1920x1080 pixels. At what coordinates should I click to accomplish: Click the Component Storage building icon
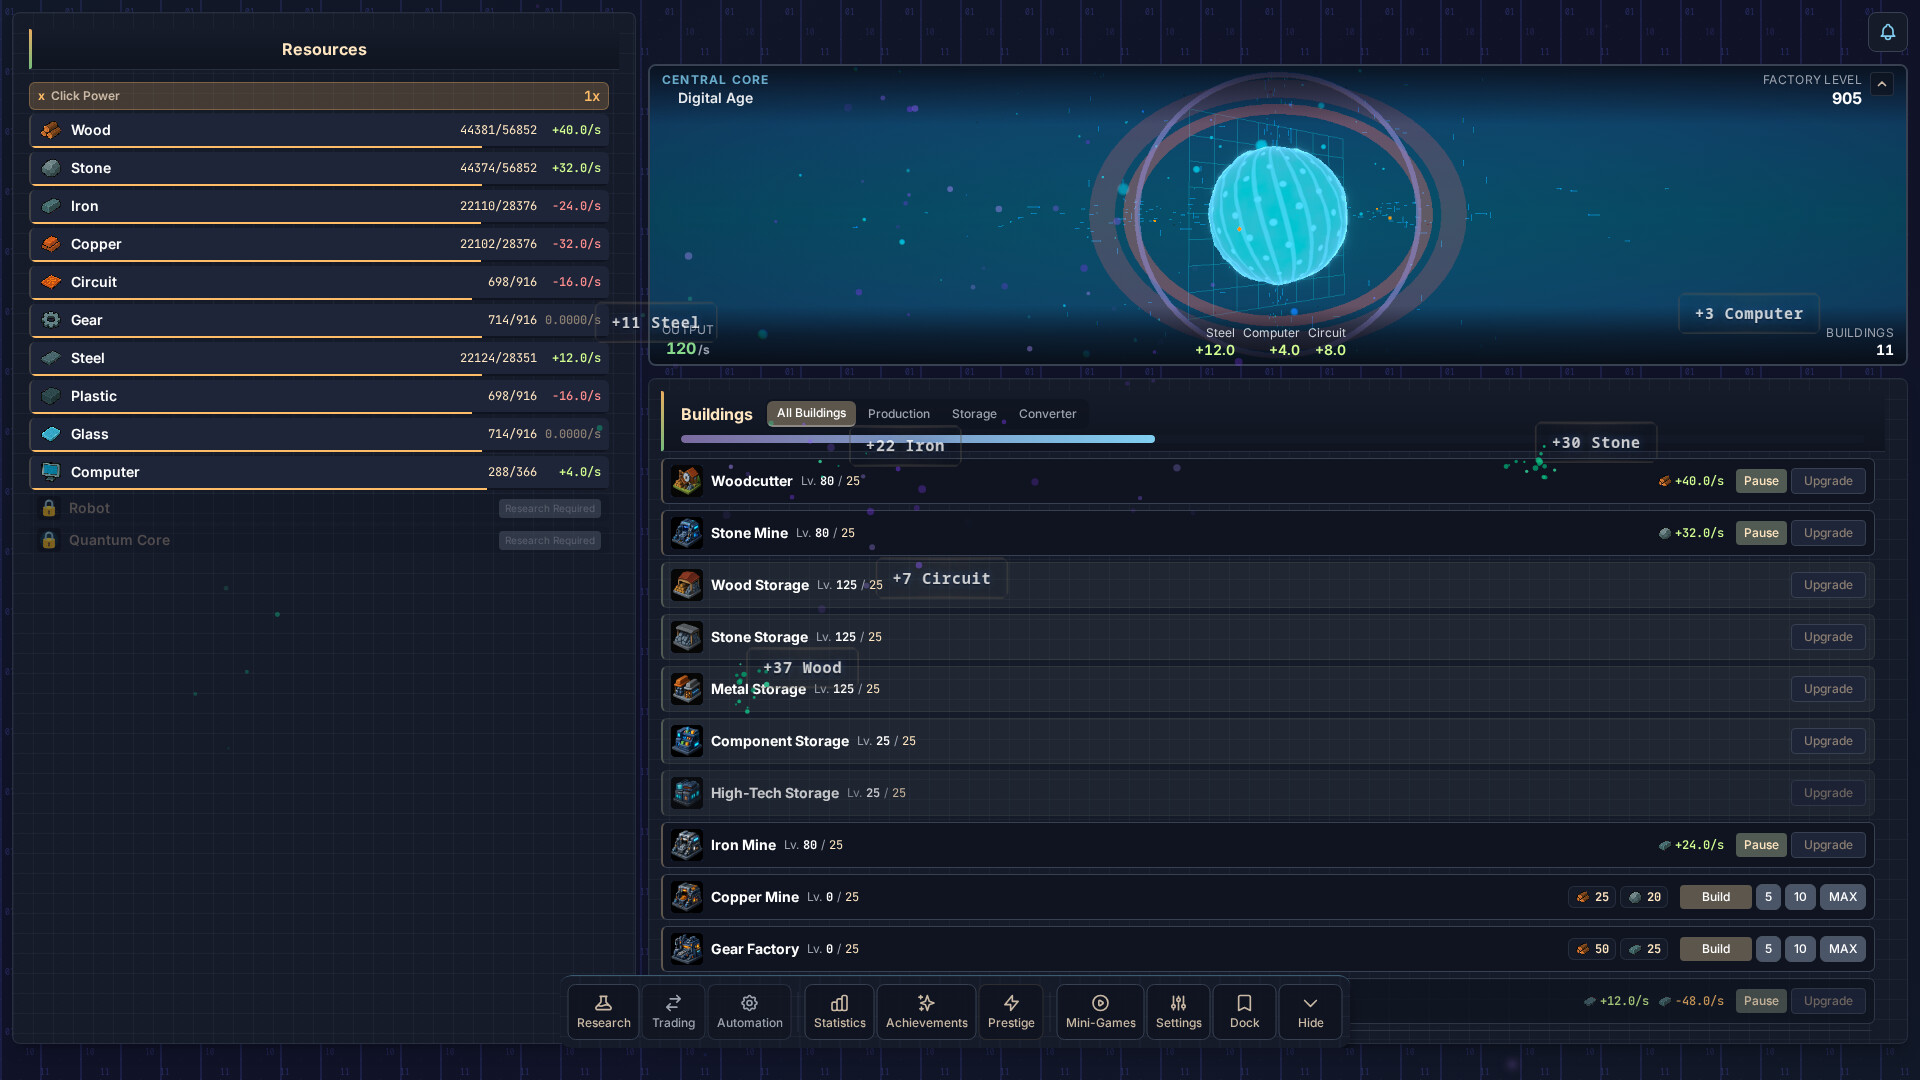point(687,741)
